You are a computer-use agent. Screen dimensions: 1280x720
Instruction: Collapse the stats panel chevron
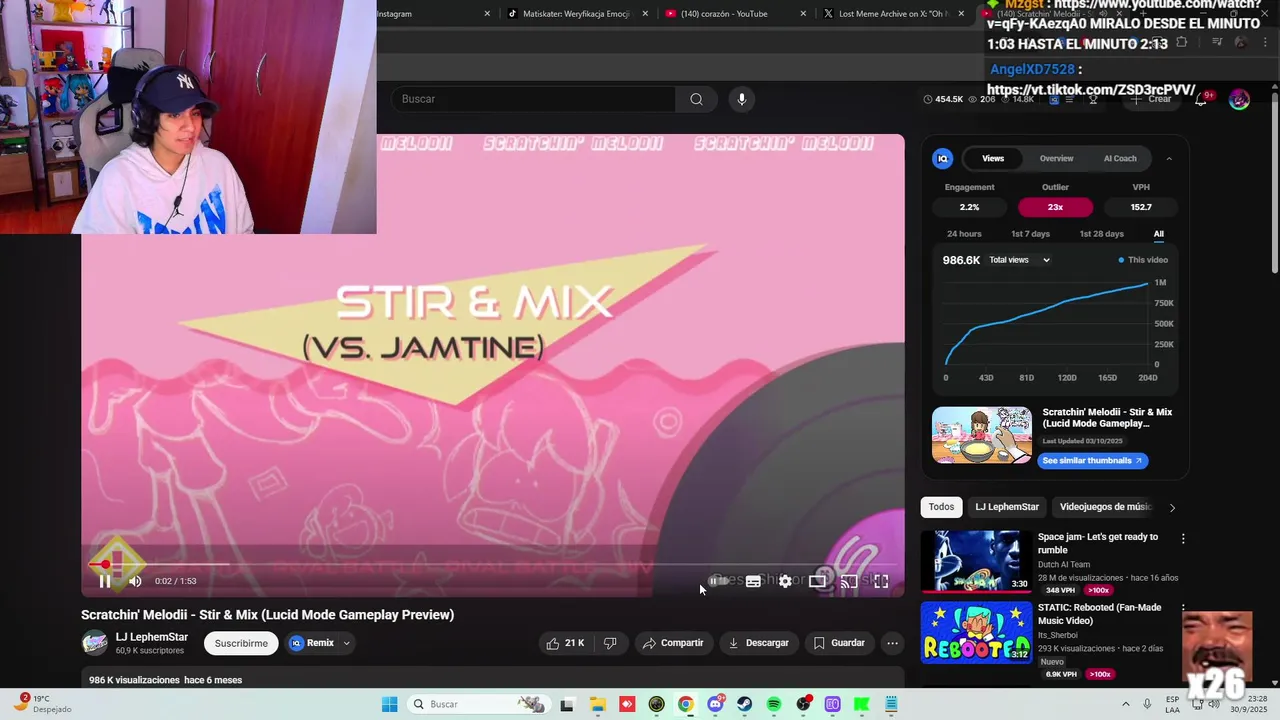(x=1169, y=158)
